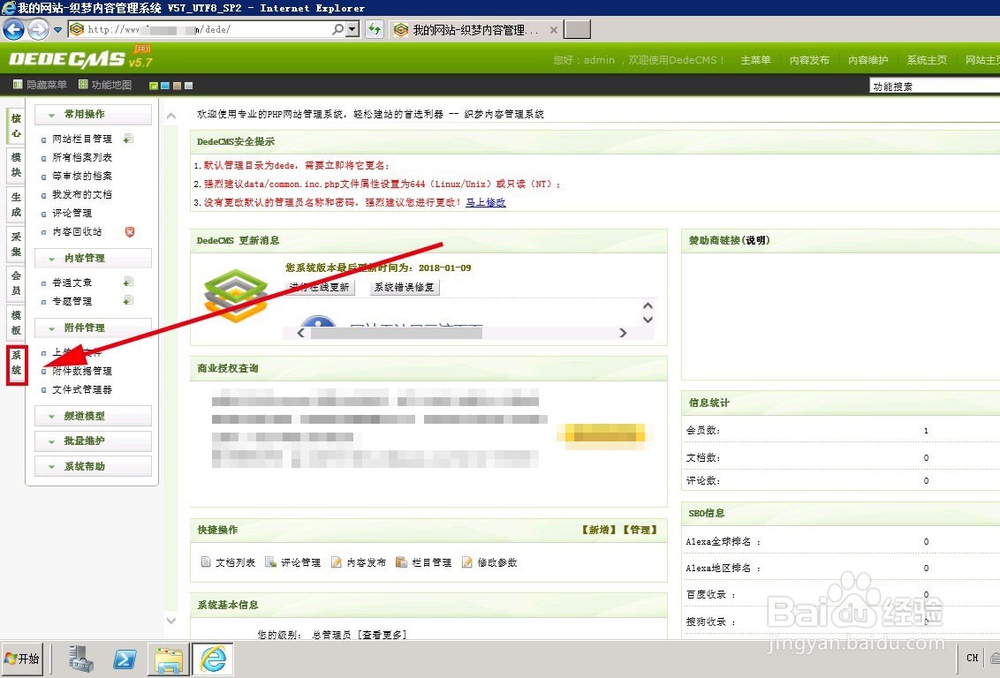Click update frame scroll-right arrow

click(x=623, y=333)
